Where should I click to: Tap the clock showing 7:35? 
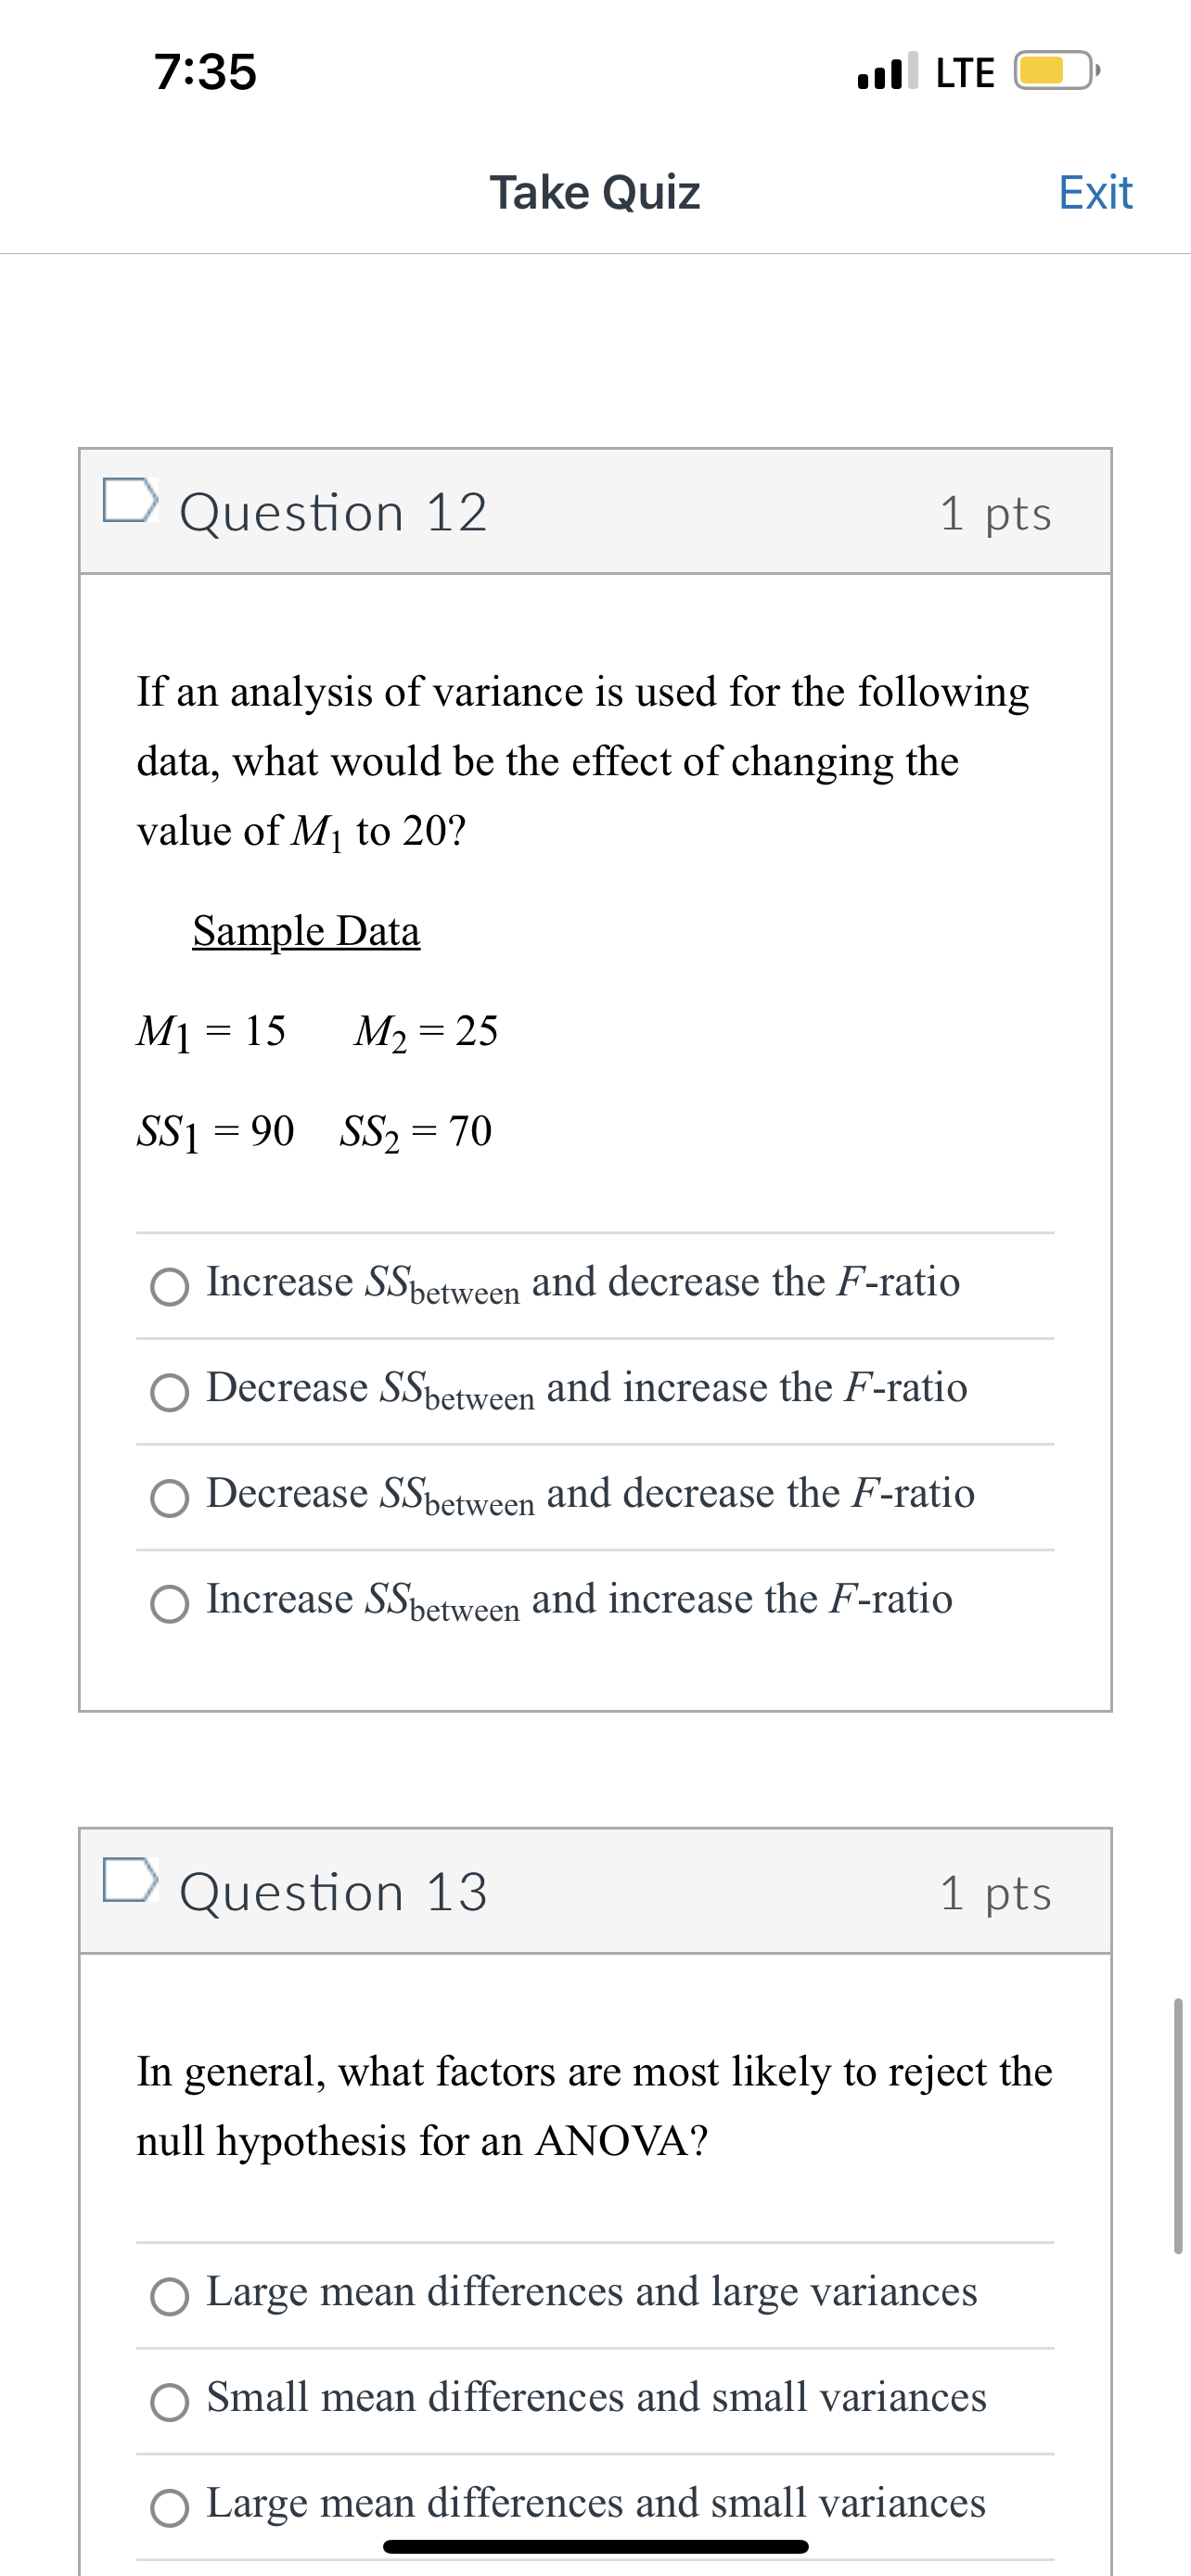(x=205, y=72)
